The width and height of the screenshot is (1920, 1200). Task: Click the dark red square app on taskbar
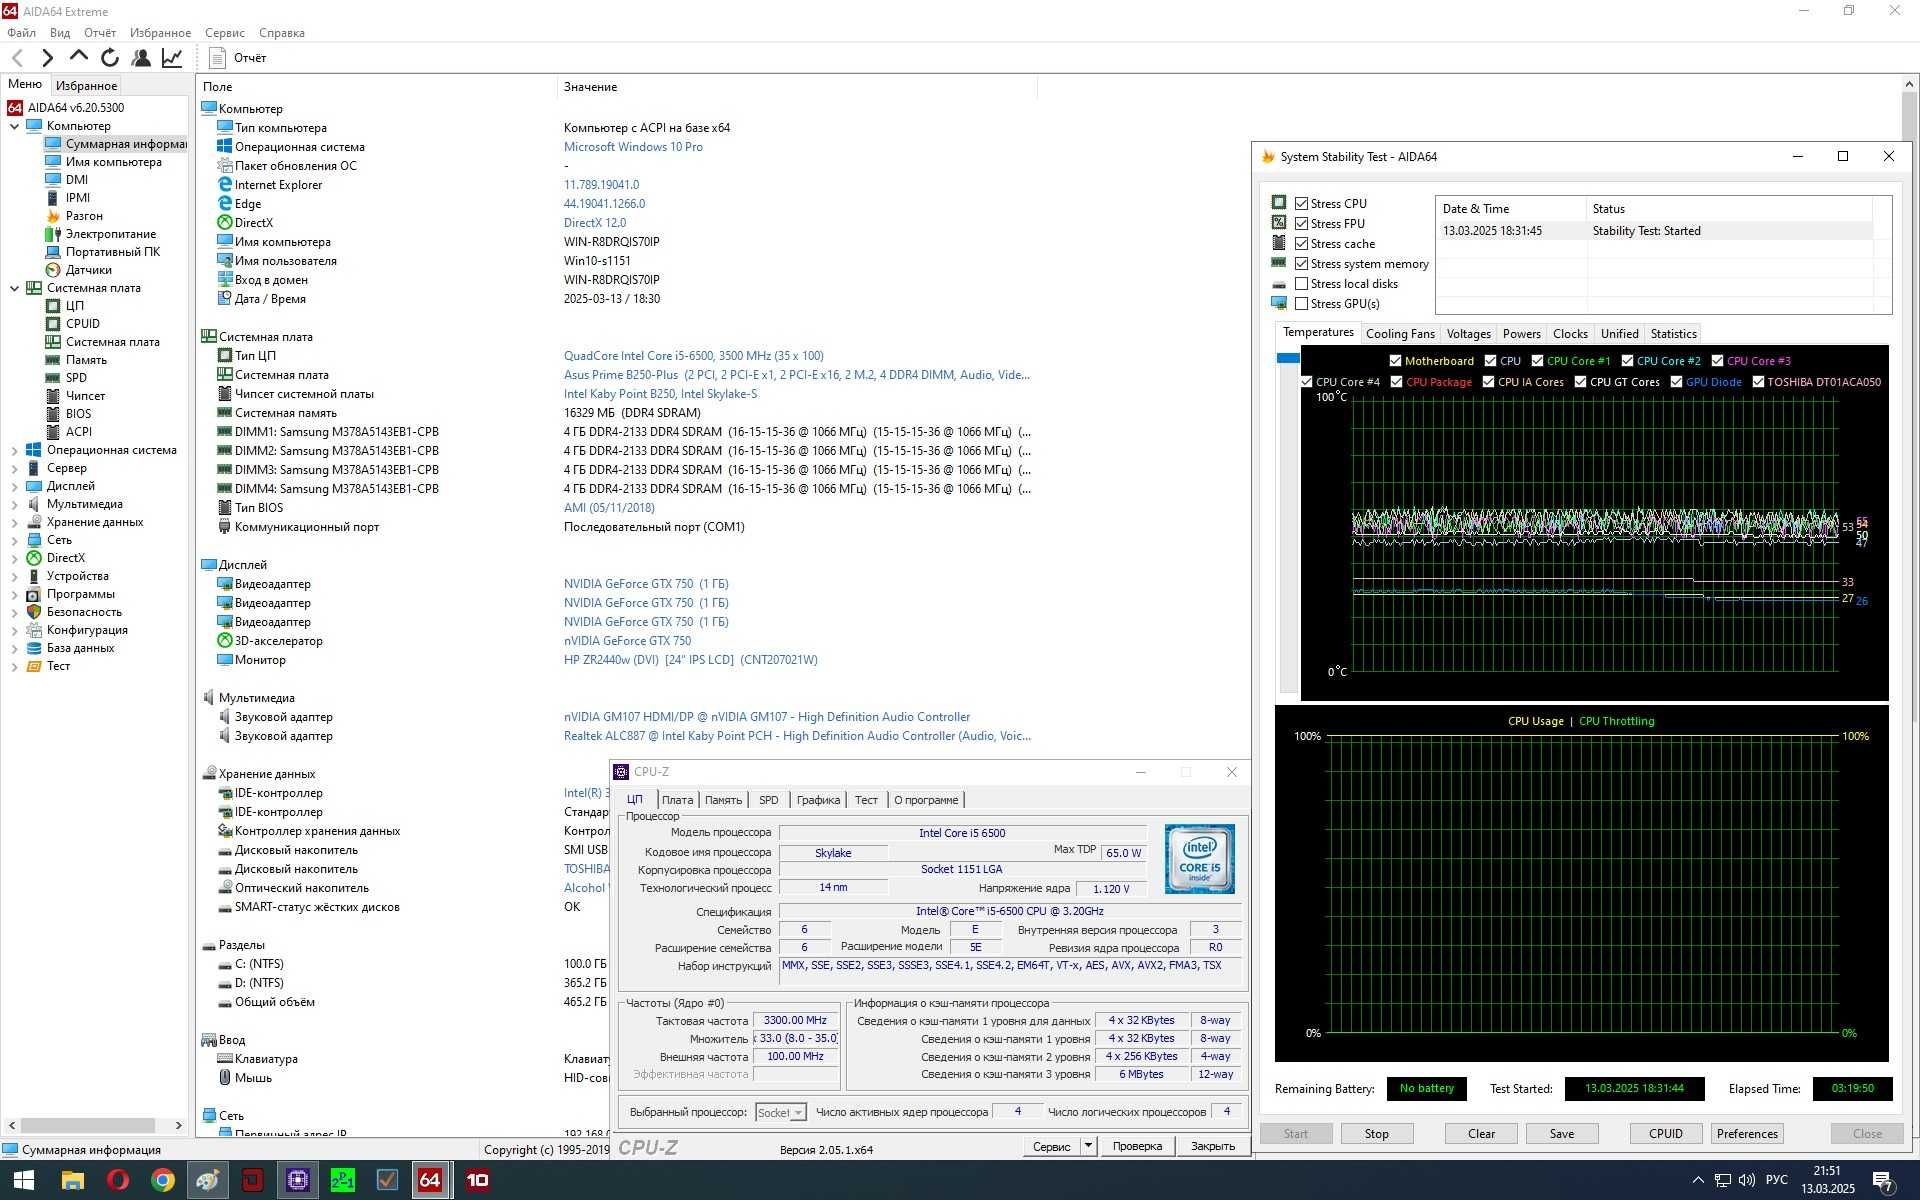click(x=252, y=1180)
